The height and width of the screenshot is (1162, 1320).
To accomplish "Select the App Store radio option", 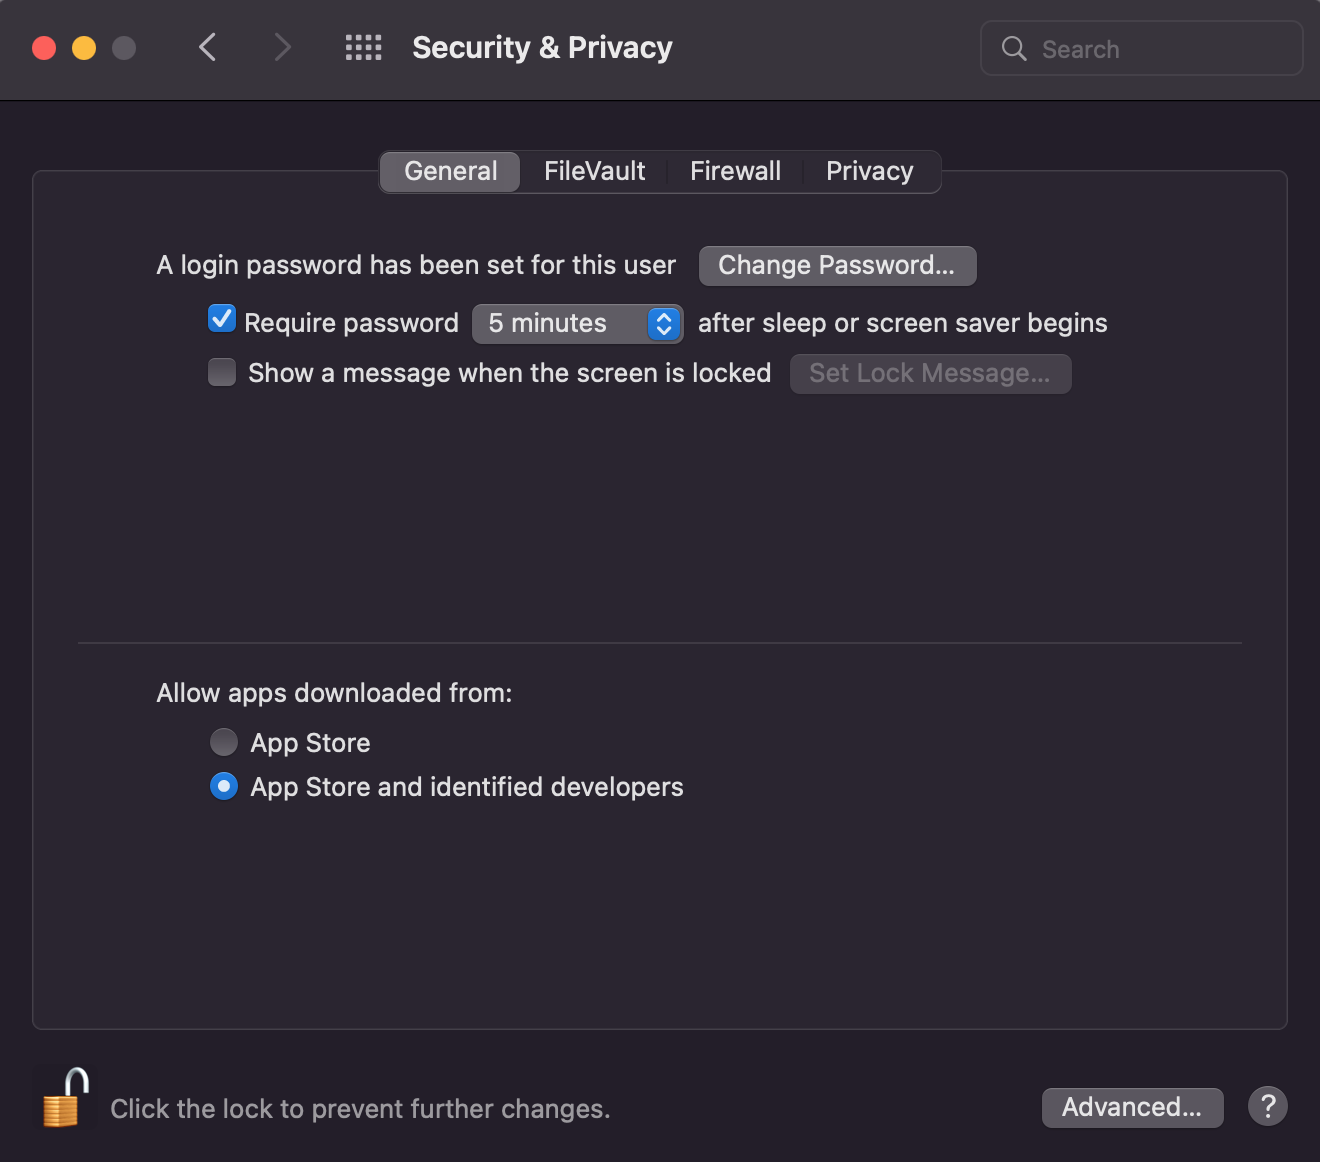I will pyautogui.click(x=224, y=742).
